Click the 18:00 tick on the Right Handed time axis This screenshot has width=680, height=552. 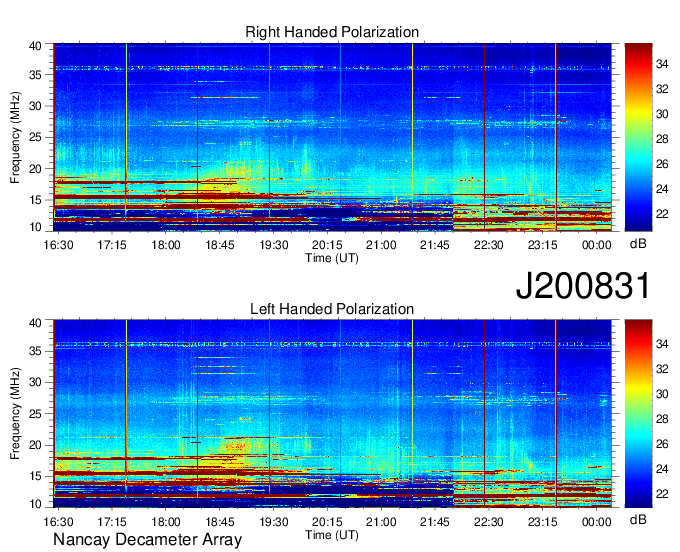(166, 245)
